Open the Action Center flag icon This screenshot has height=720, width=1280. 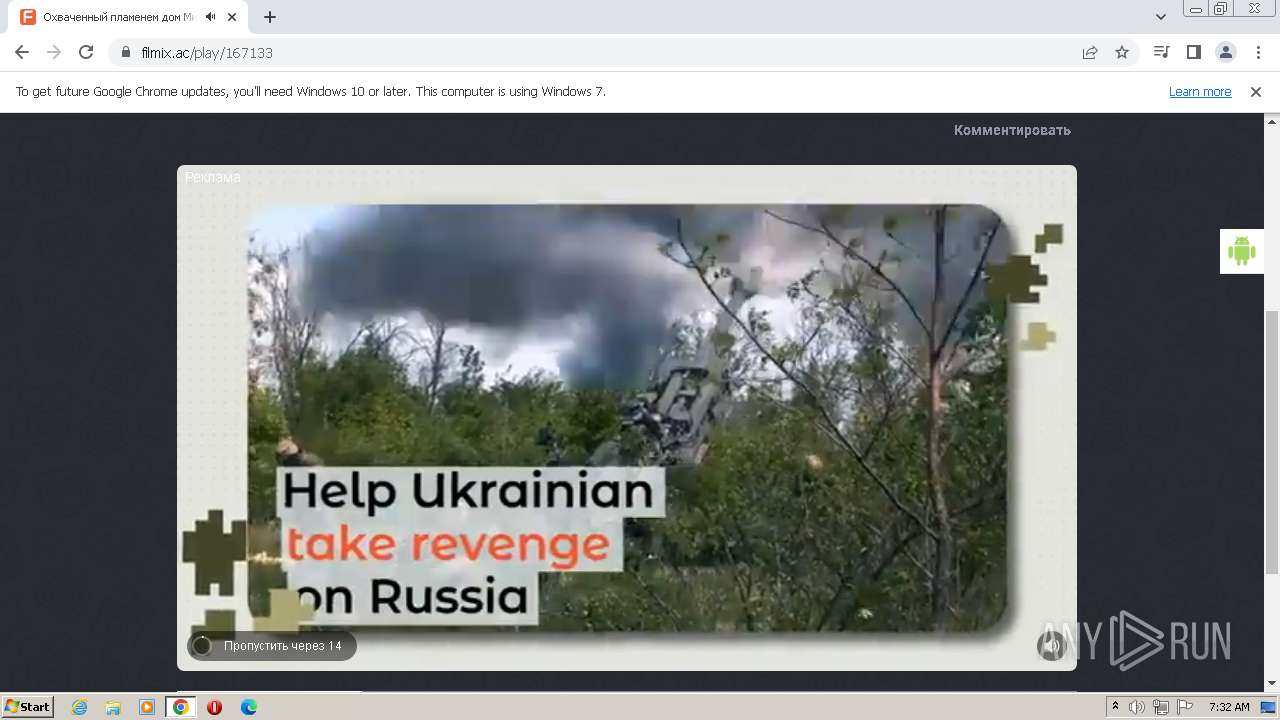[1185, 707]
